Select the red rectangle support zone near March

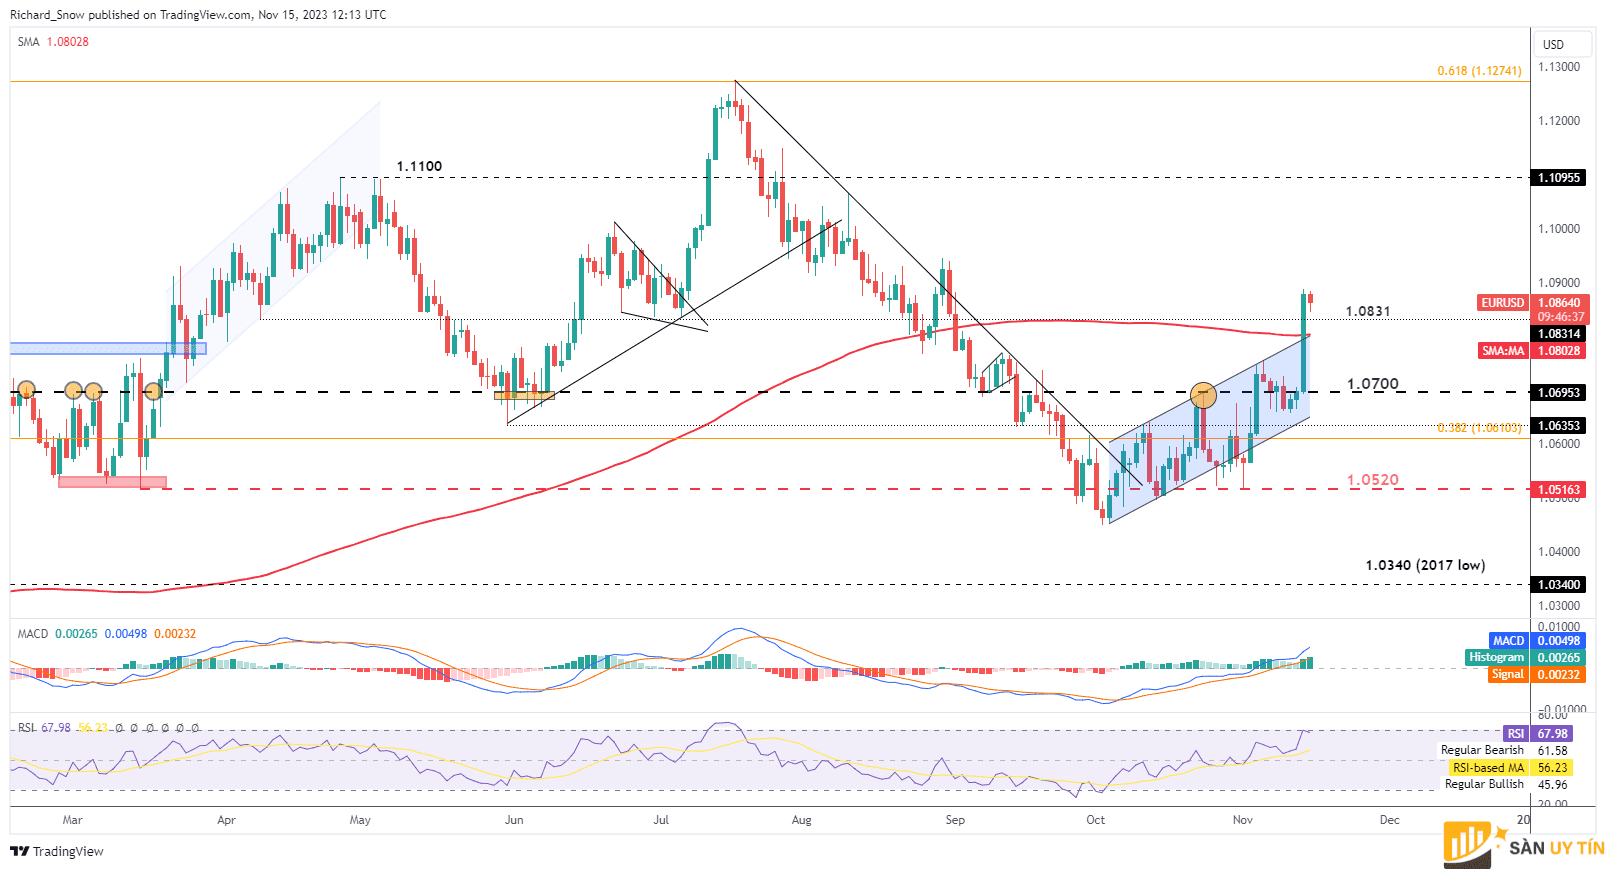pos(113,482)
